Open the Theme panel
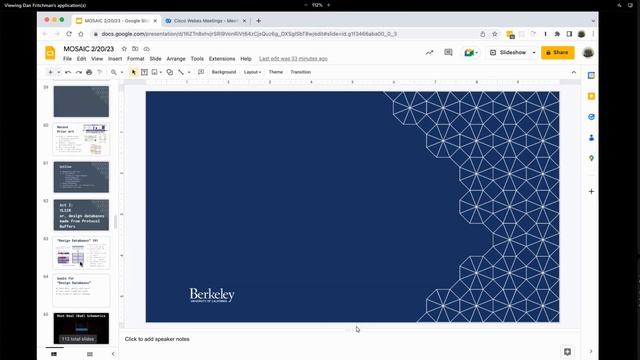The width and height of the screenshot is (640, 360). [276, 72]
